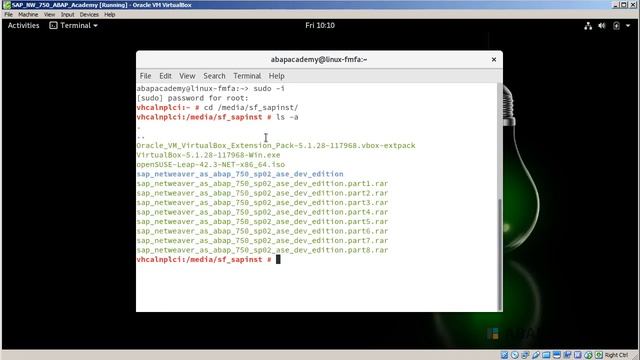This screenshot has height=360, width=640.
Task: Click the Right Ctrl host key label
Action: click(x=616, y=355)
